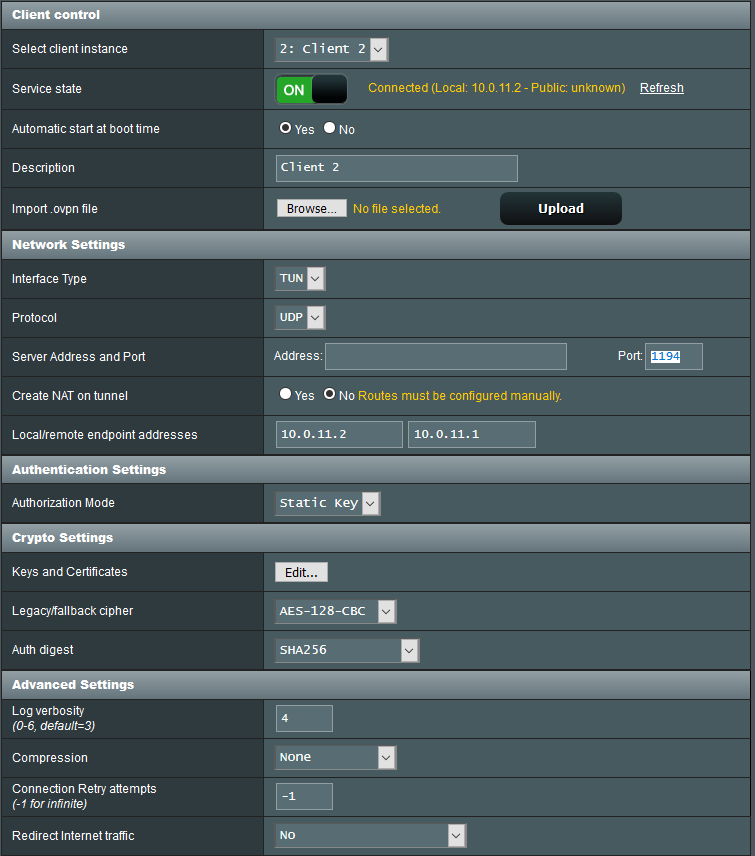Open the Authorization Mode dropdown
This screenshot has height=856, width=755.
coord(327,503)
